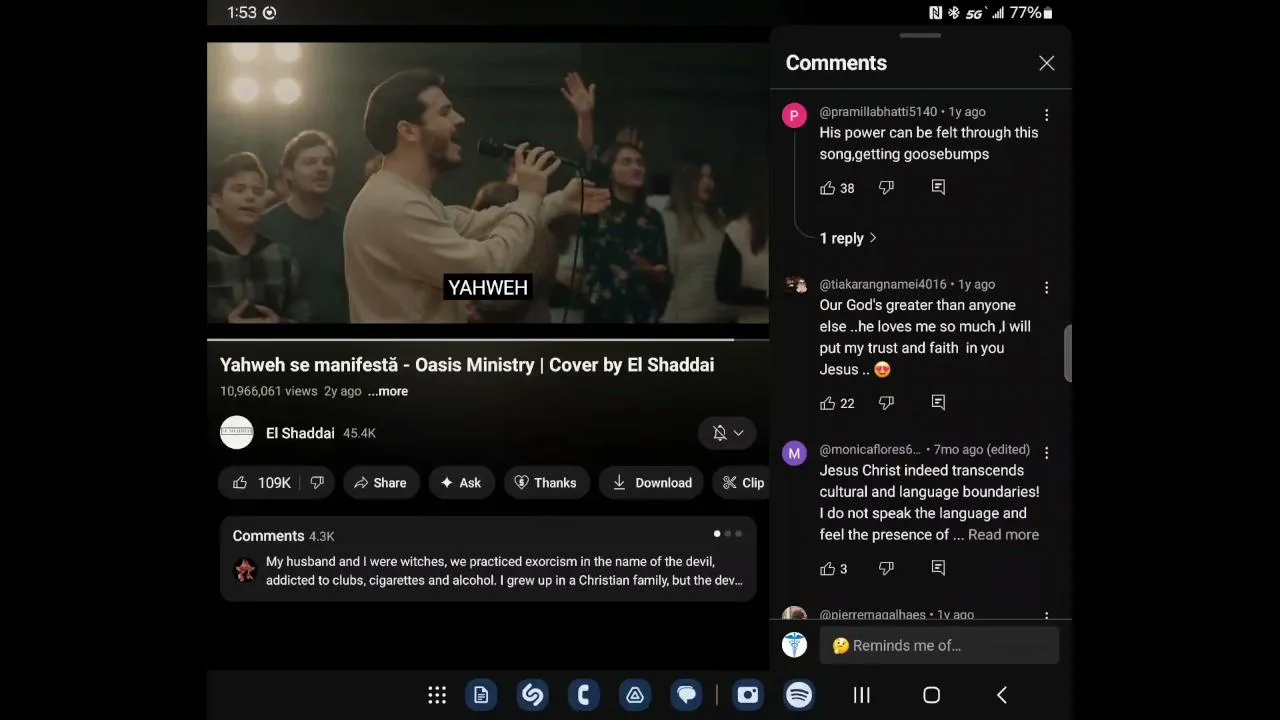Launch Shazam from the taskbar

click(533, 695)
